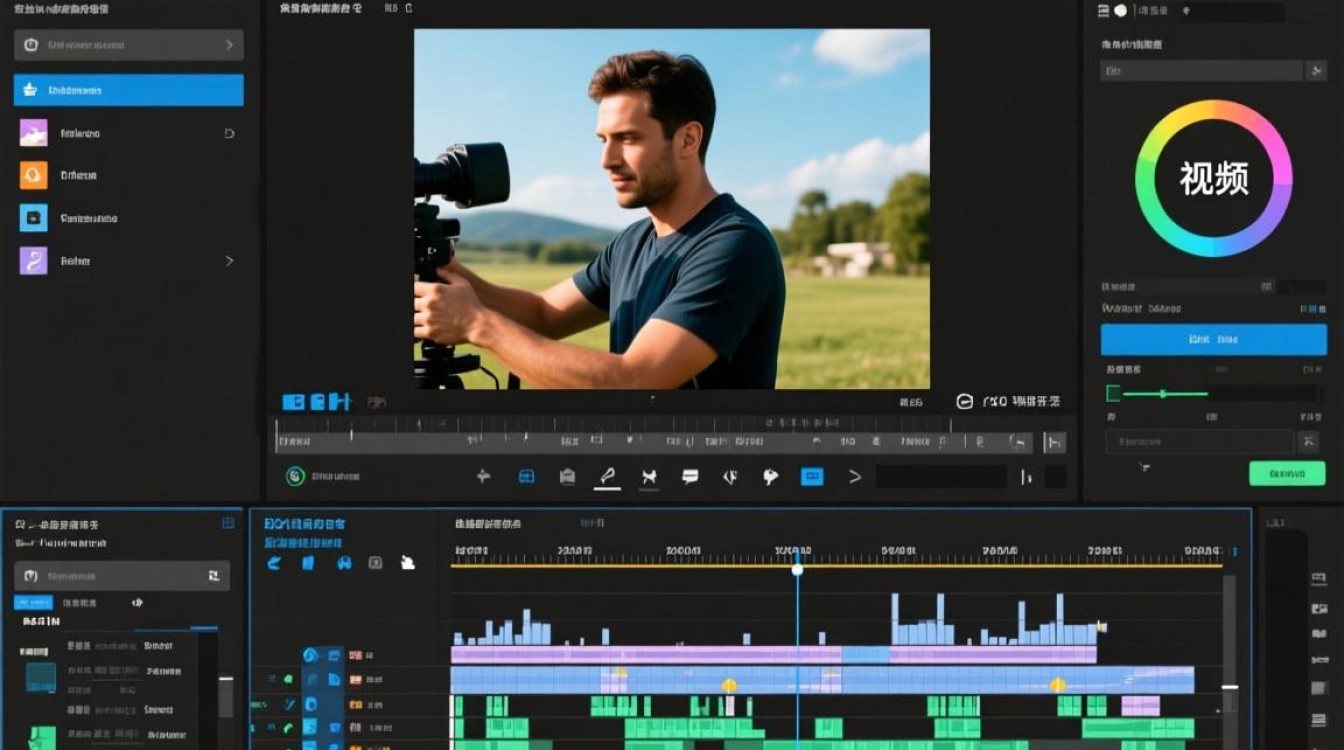Click the wide blue button in right panel

click(1213, 340)
